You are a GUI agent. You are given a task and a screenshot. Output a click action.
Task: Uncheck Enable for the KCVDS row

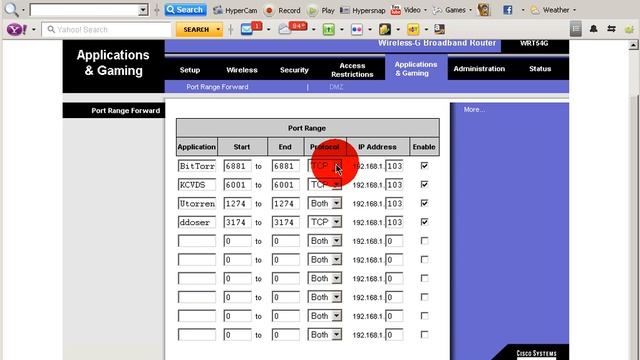[x=424, y=184]
